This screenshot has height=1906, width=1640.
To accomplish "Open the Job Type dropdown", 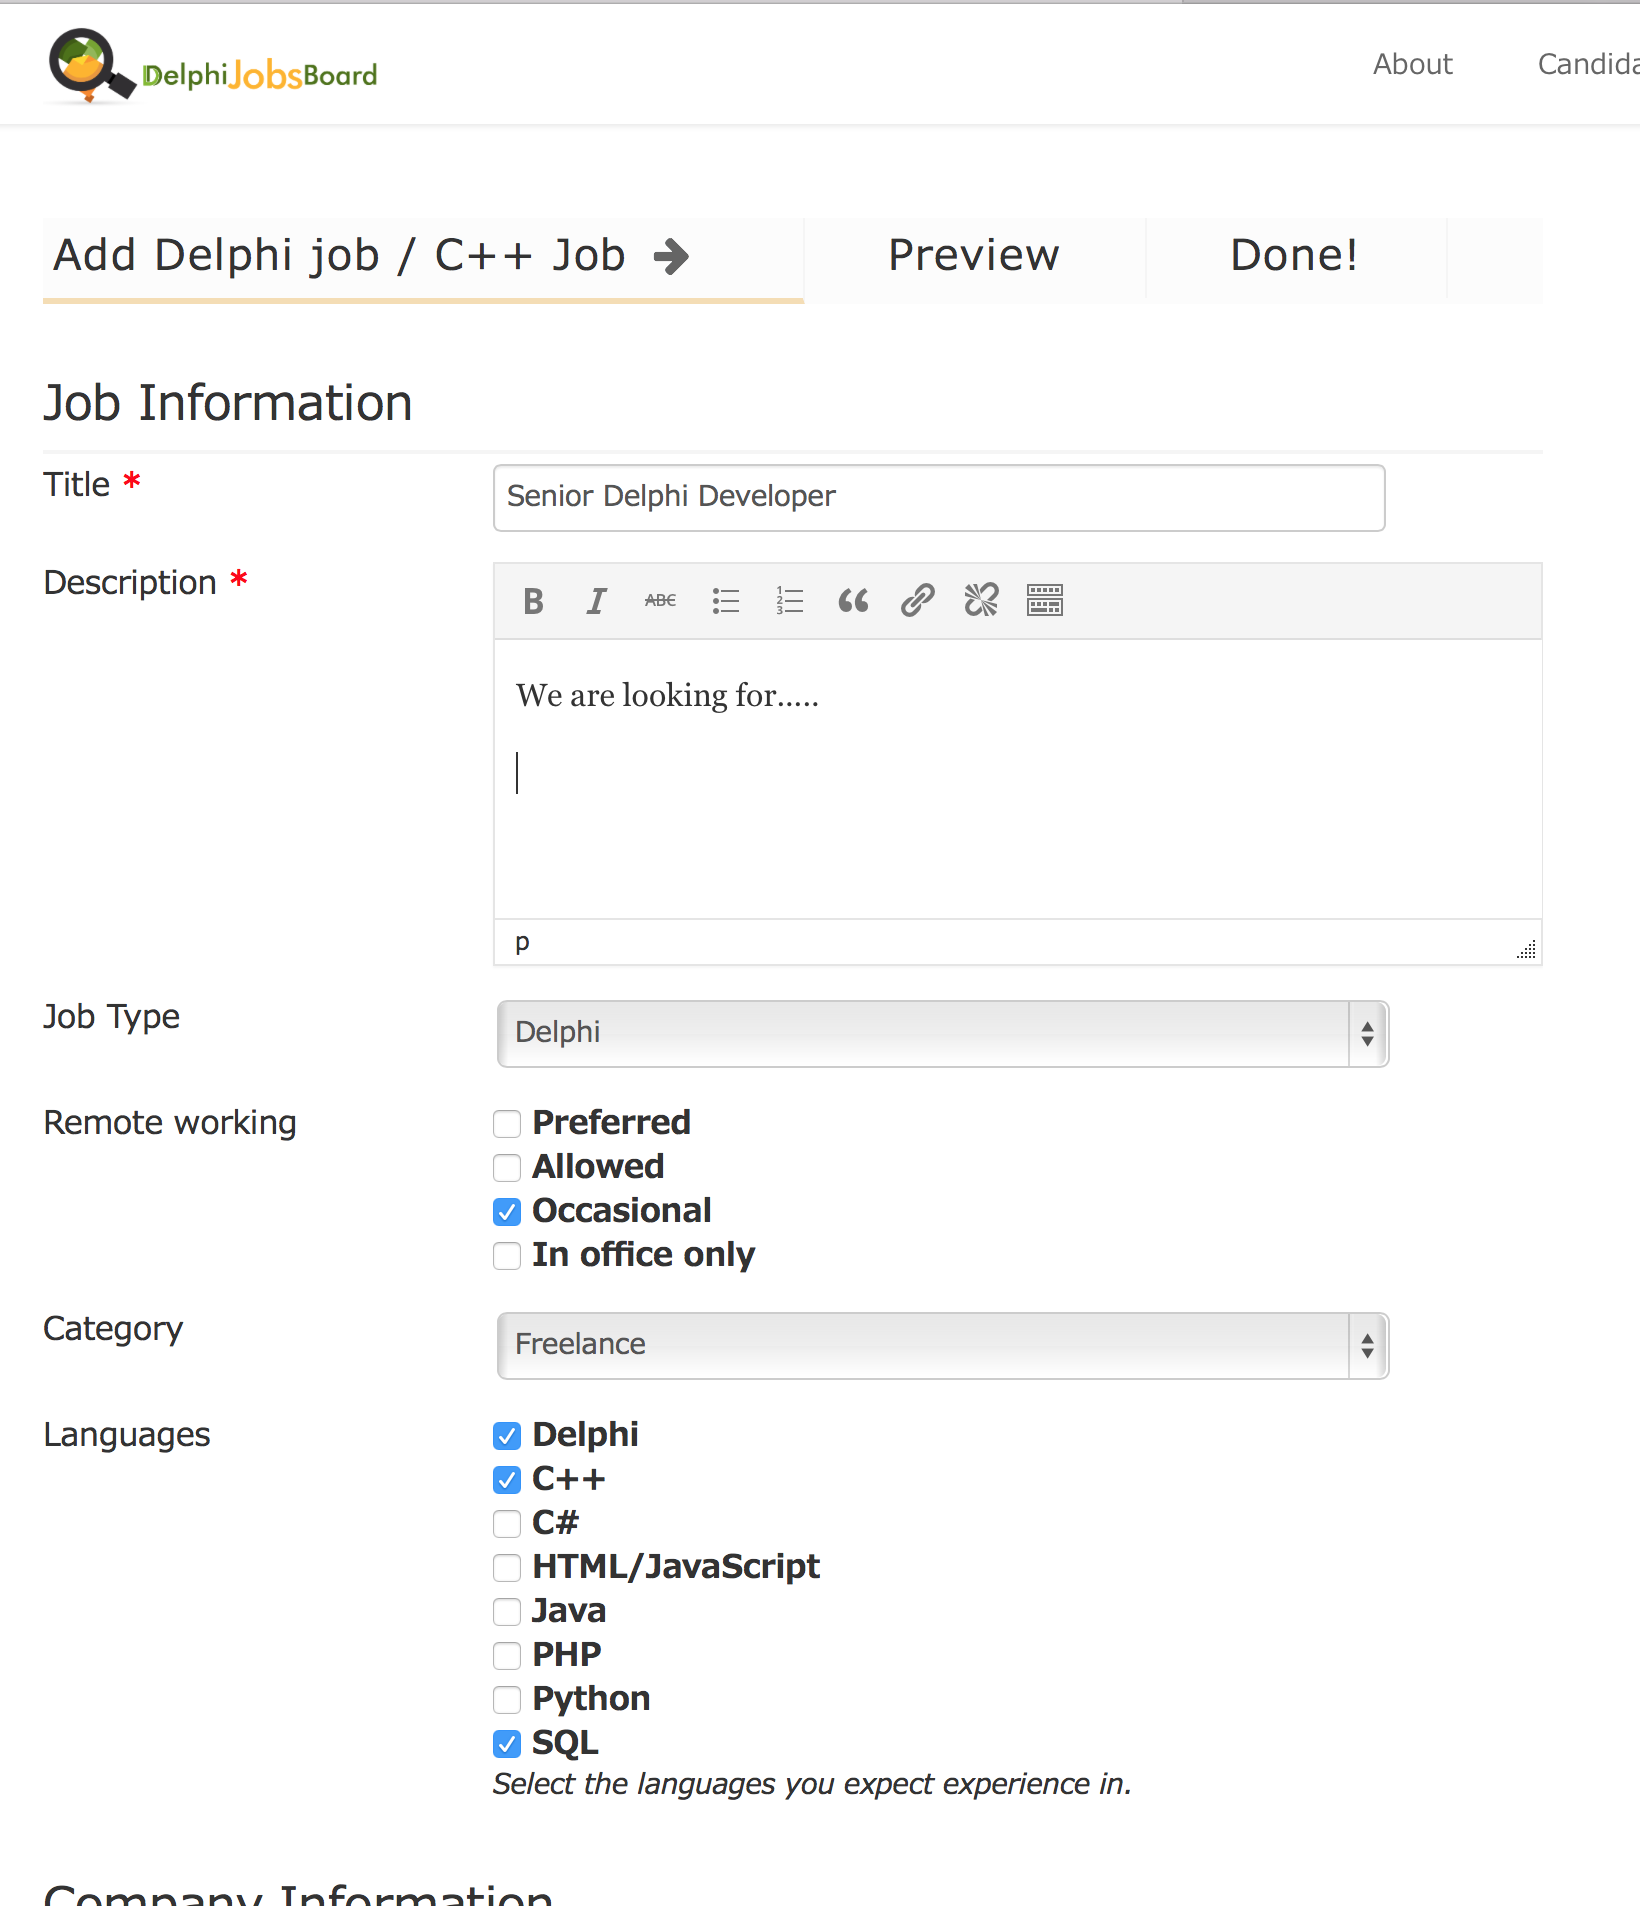I will [941, 1033].
